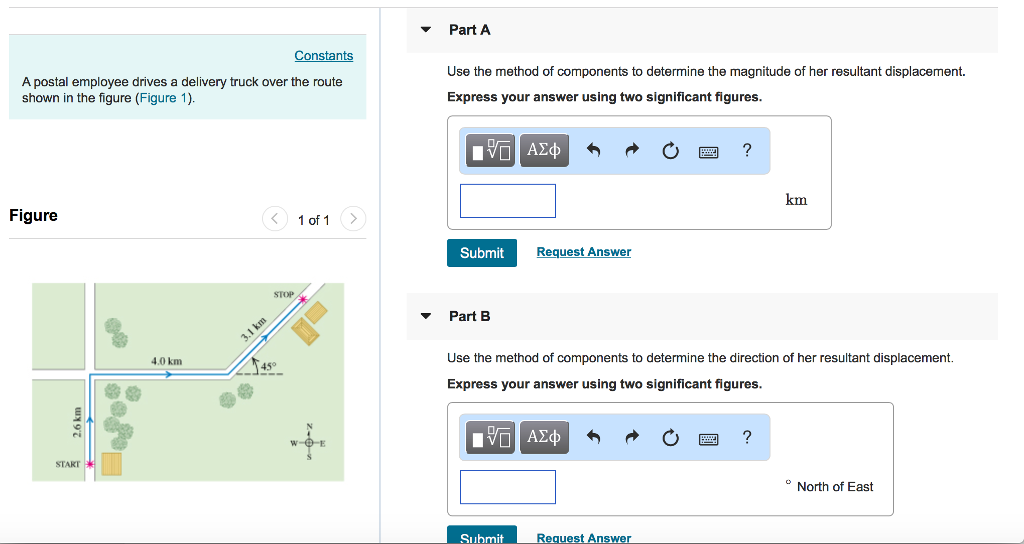This screenshot has width=1024, height=544.
Task: Redo entry in Part A toolbar
Action: coord(632,151)
